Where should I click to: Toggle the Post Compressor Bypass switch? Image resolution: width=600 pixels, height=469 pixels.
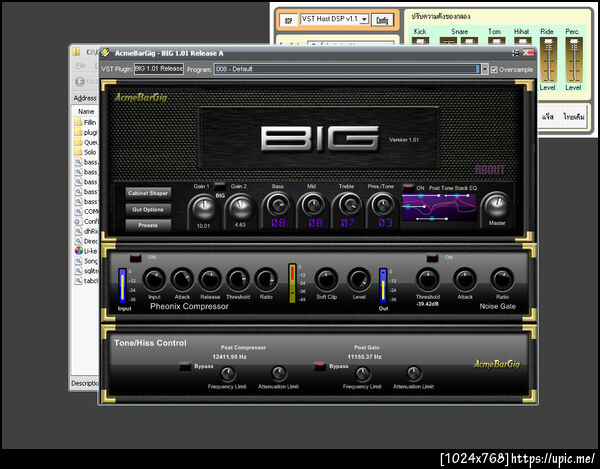[185, 366]
